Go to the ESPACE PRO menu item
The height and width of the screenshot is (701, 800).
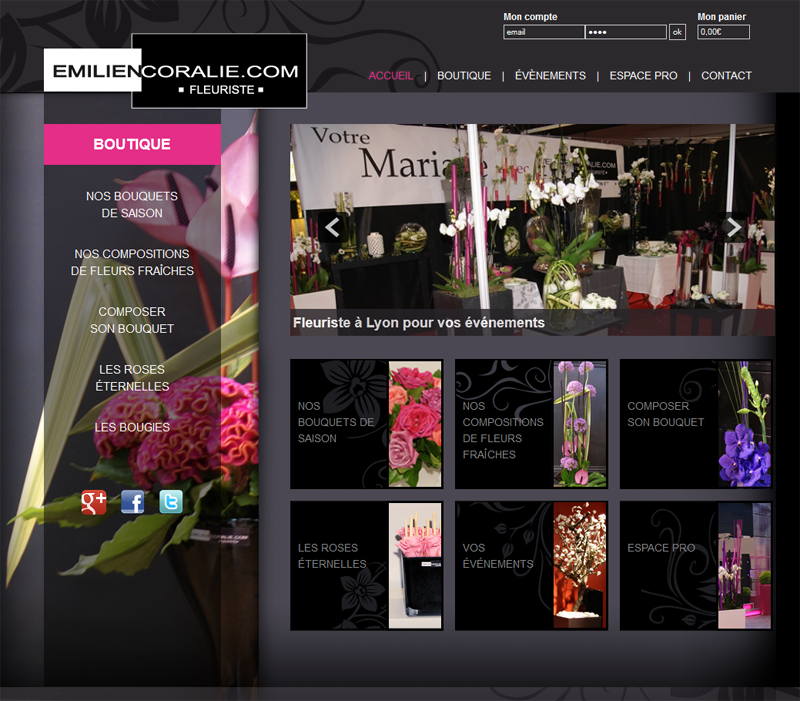coord(643,76)
